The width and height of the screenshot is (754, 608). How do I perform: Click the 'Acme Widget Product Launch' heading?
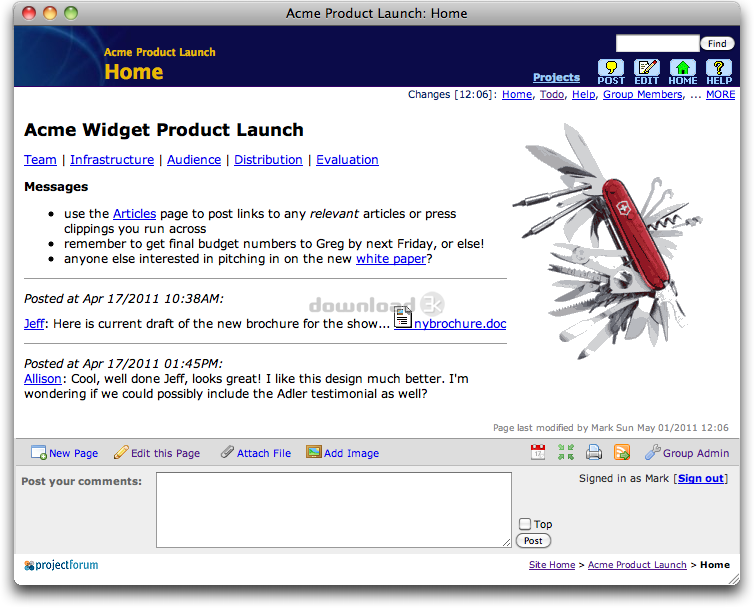tap(164, 130)
